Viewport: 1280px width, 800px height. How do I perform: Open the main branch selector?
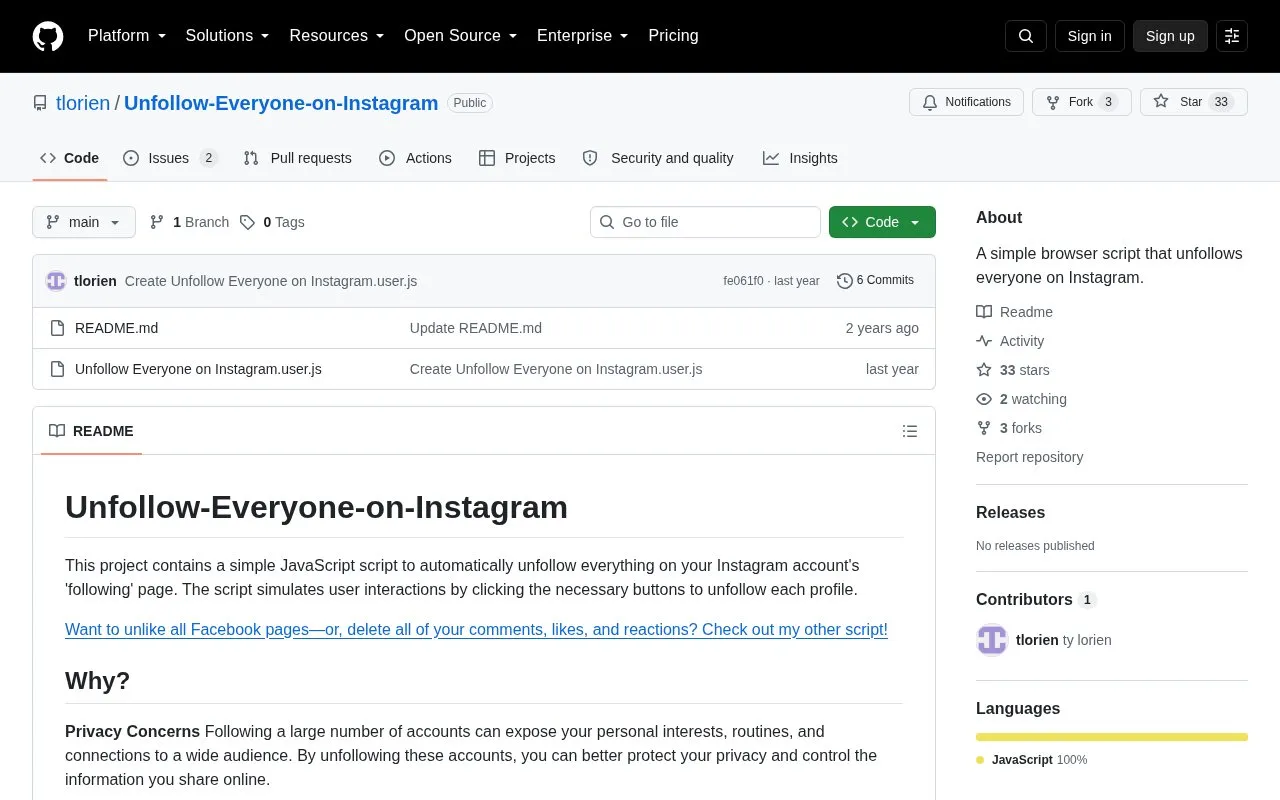[84, 222]
